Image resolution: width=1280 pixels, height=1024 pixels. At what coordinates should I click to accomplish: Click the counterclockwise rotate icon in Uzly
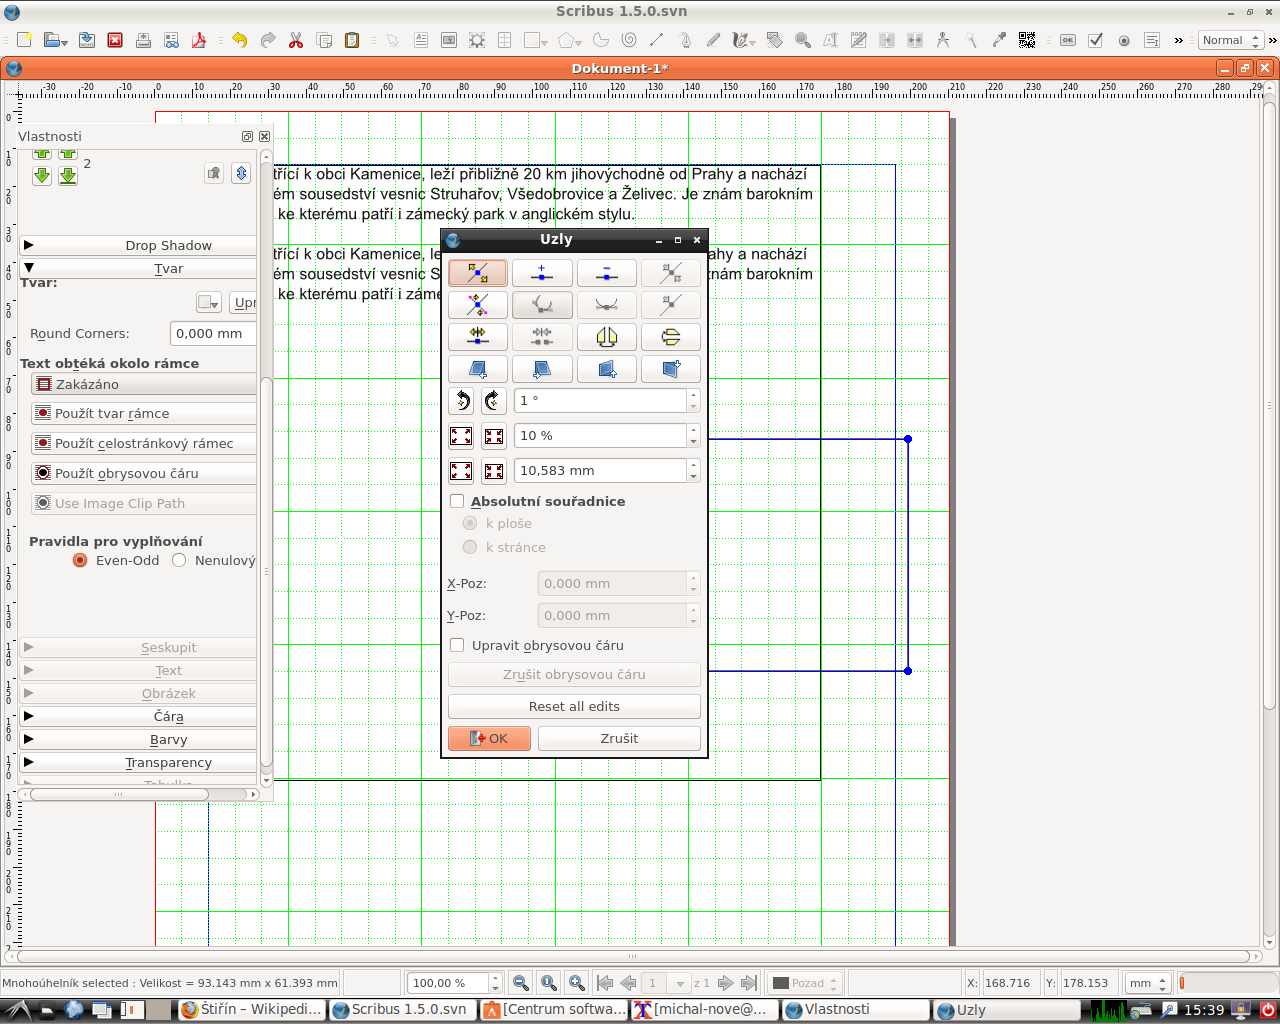pyautogui.click(x=461, y=400)
